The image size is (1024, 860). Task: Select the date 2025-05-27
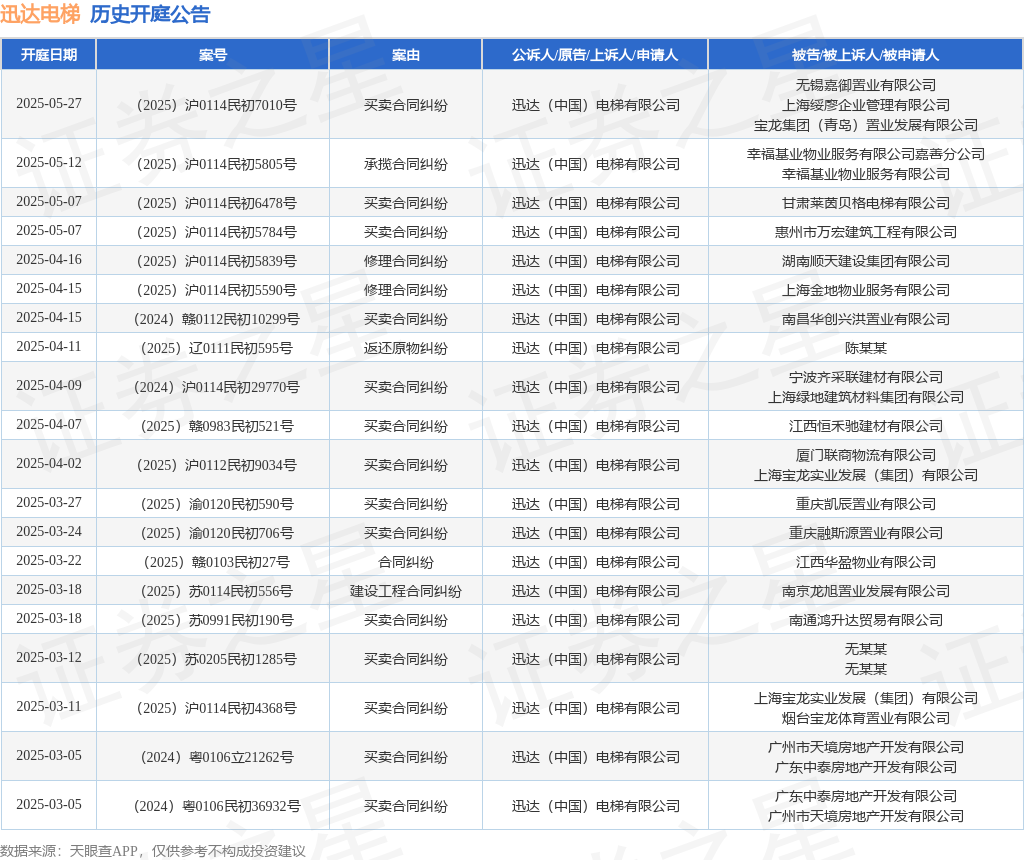[49, 104]
